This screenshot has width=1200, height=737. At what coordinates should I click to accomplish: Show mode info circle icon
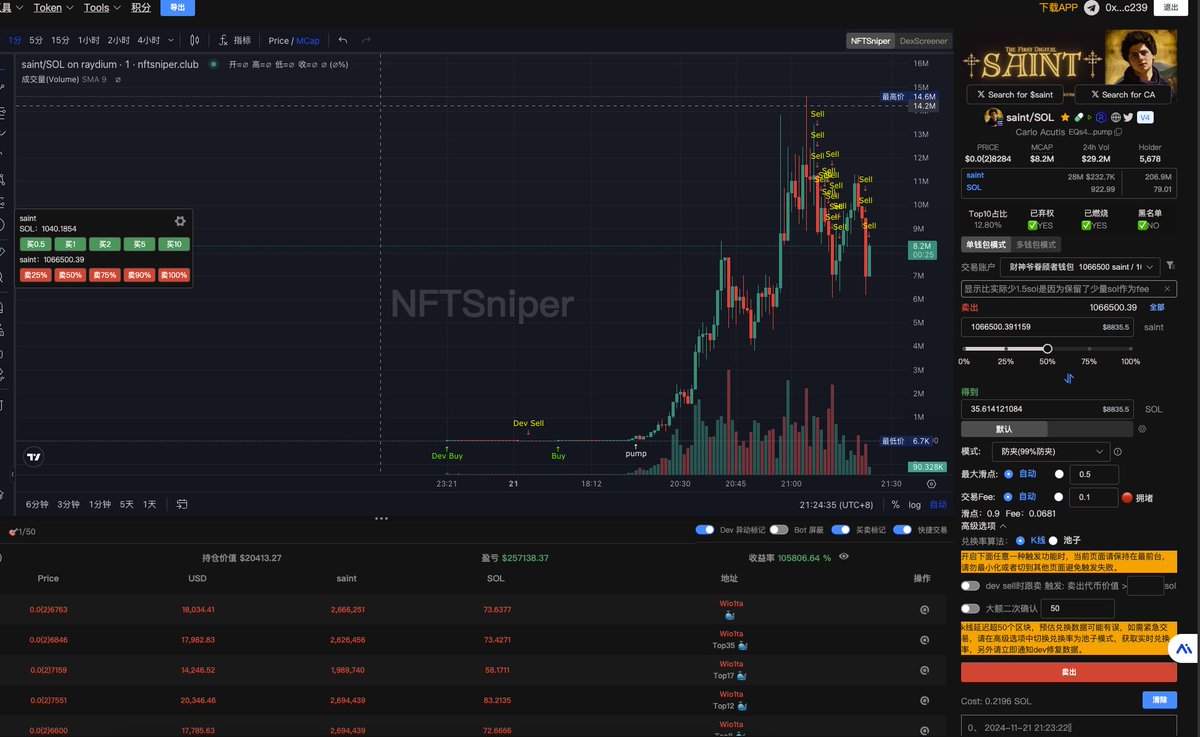tap(1117, 452)
